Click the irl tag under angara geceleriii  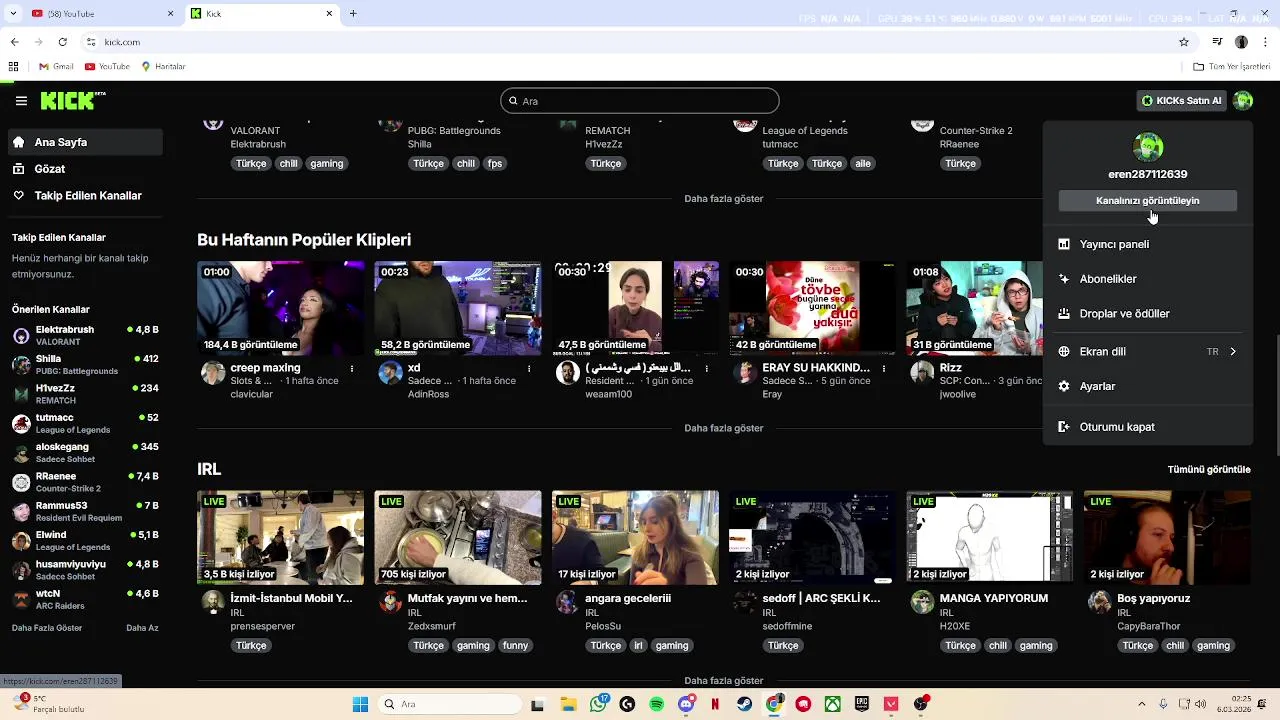coord(638,646)
